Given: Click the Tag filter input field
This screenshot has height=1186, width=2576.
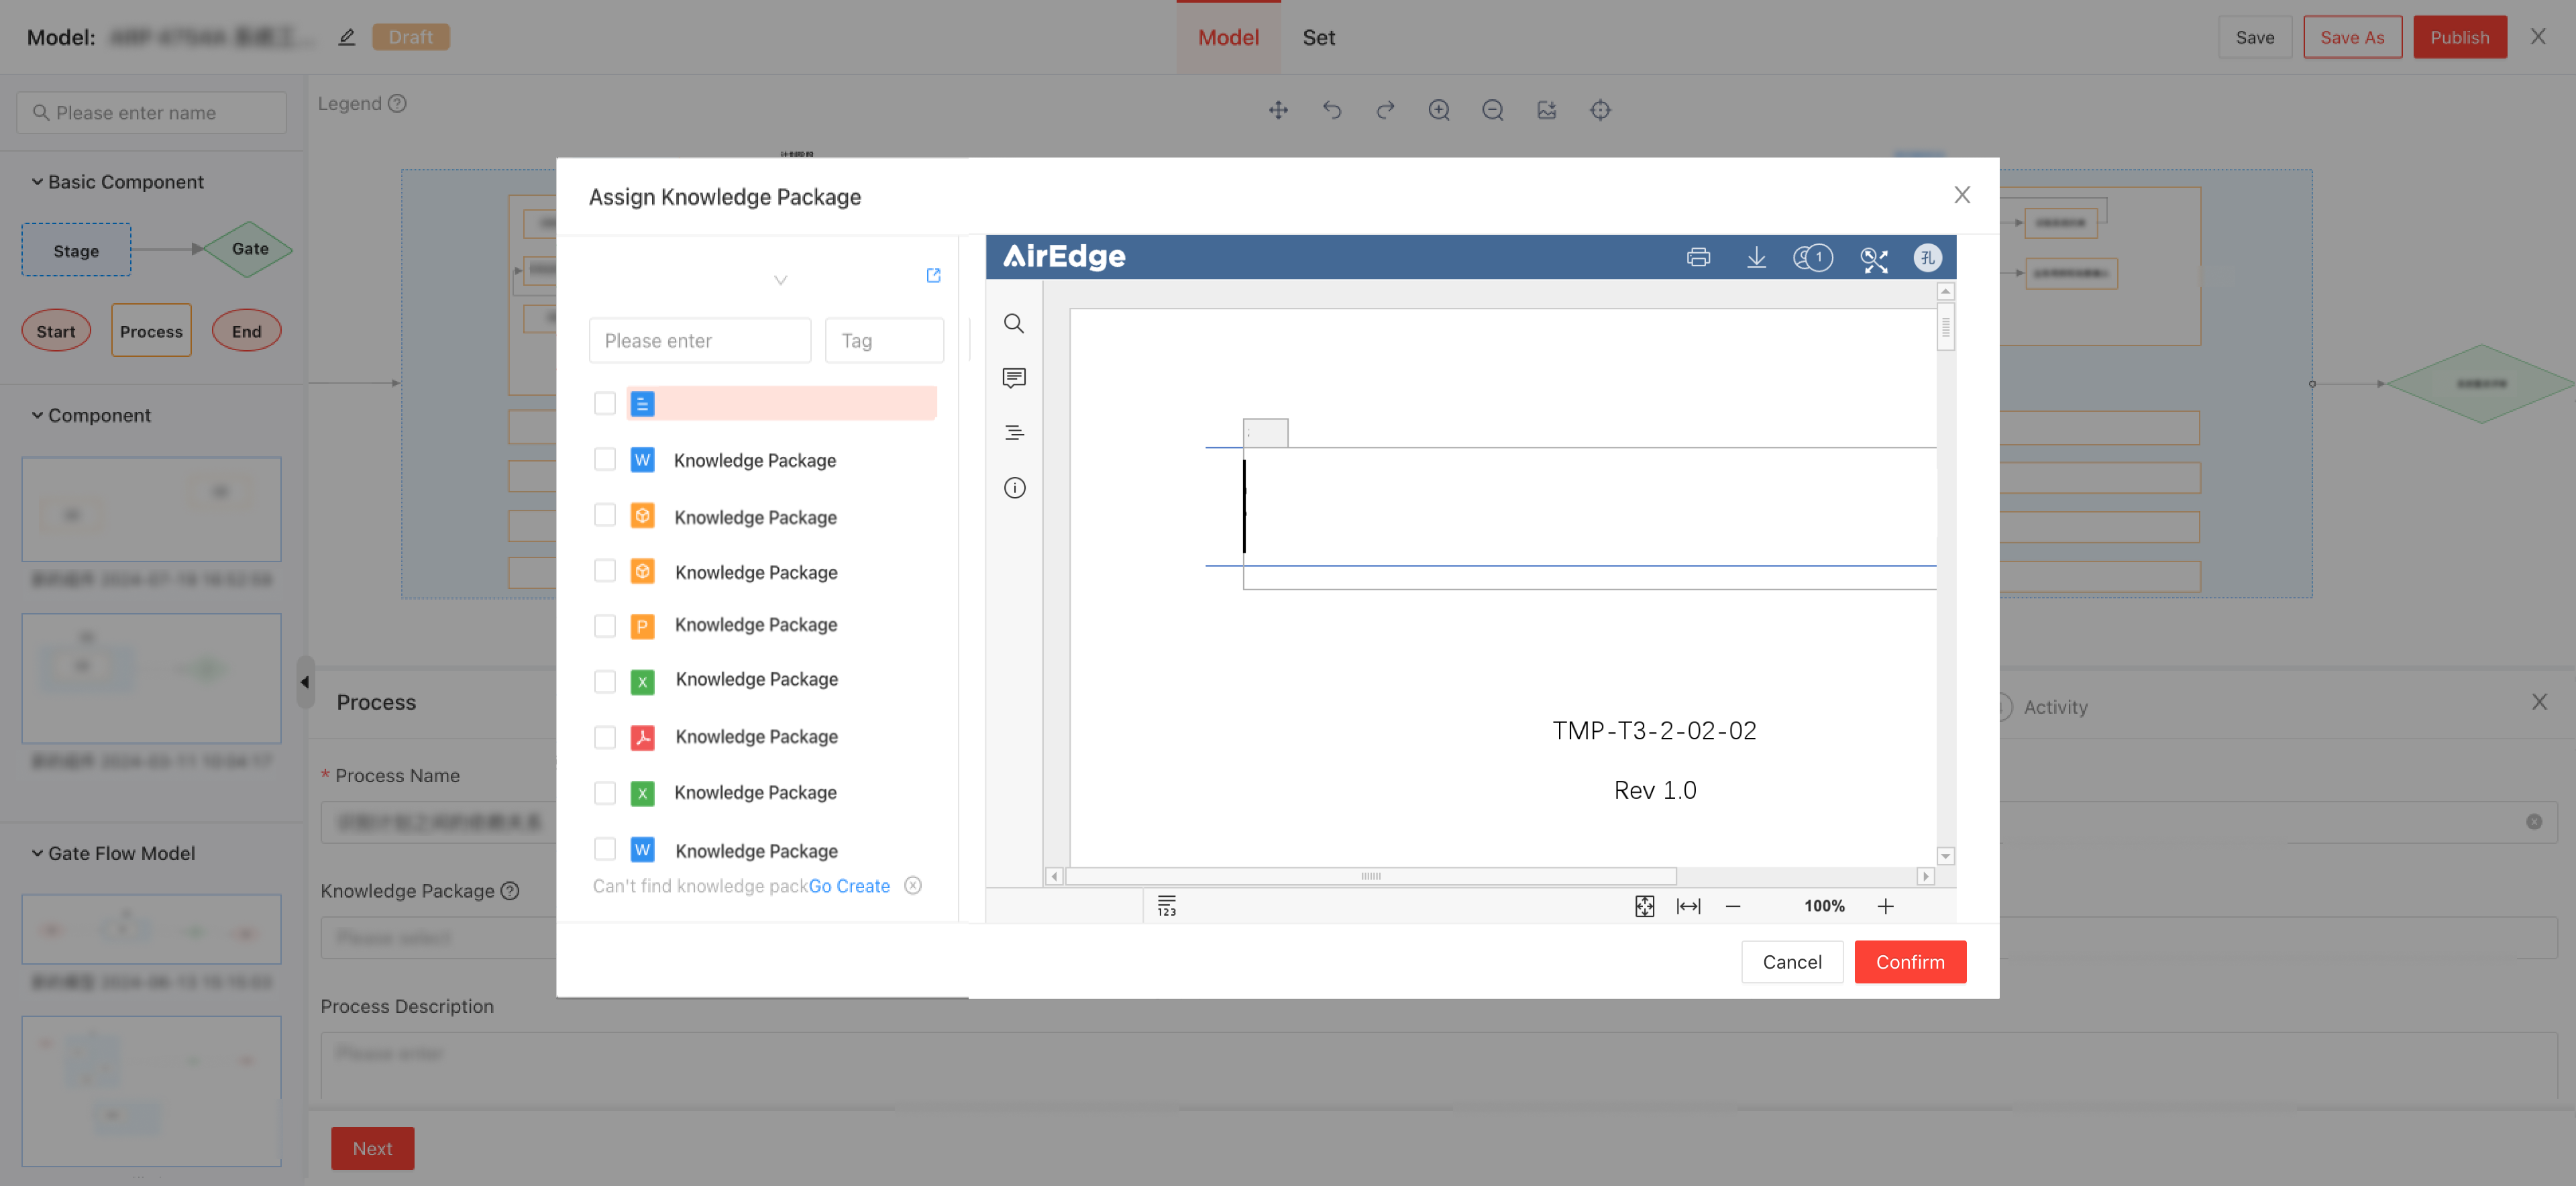Looking at the screenshot, I should click(x=883, y=340).
